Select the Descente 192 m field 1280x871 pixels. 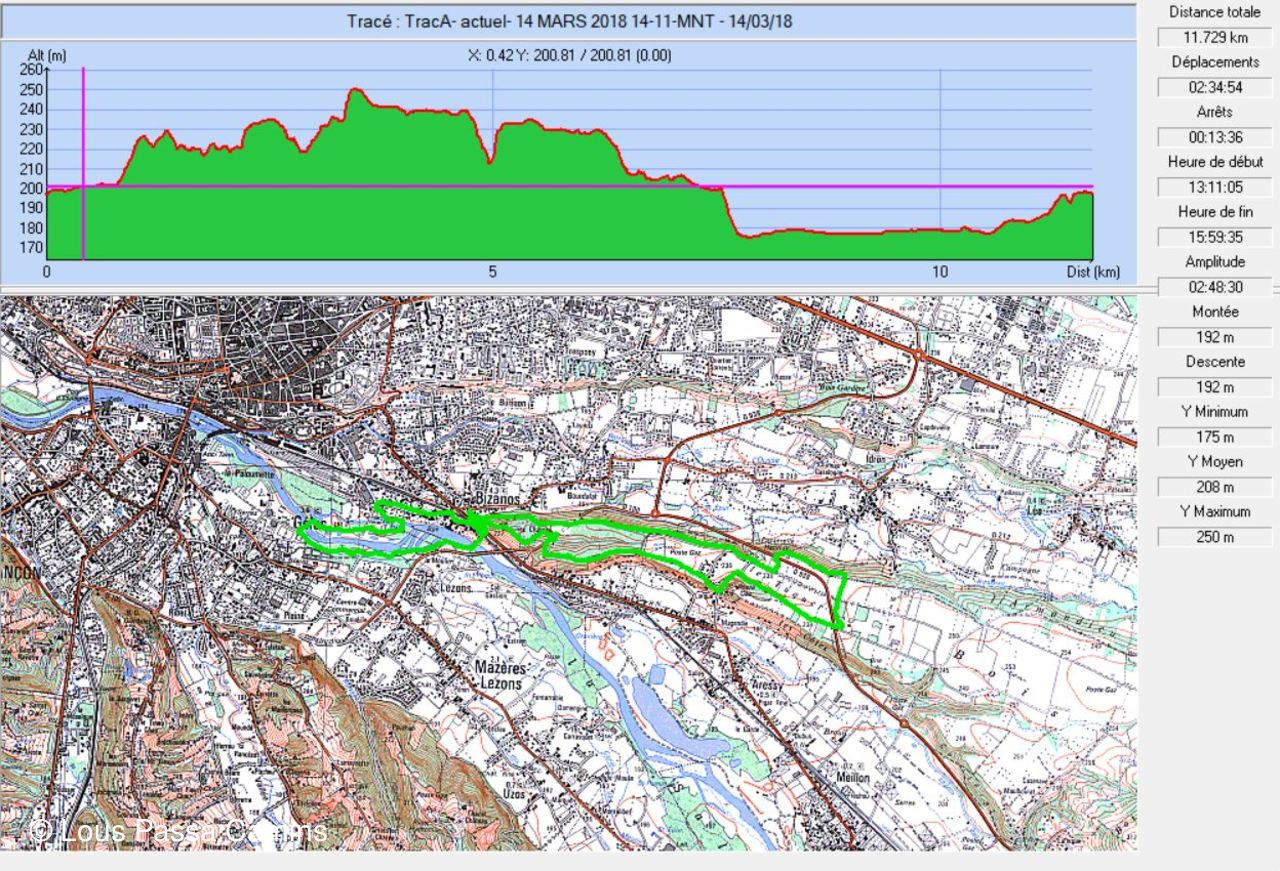[x=1214, y=388]
